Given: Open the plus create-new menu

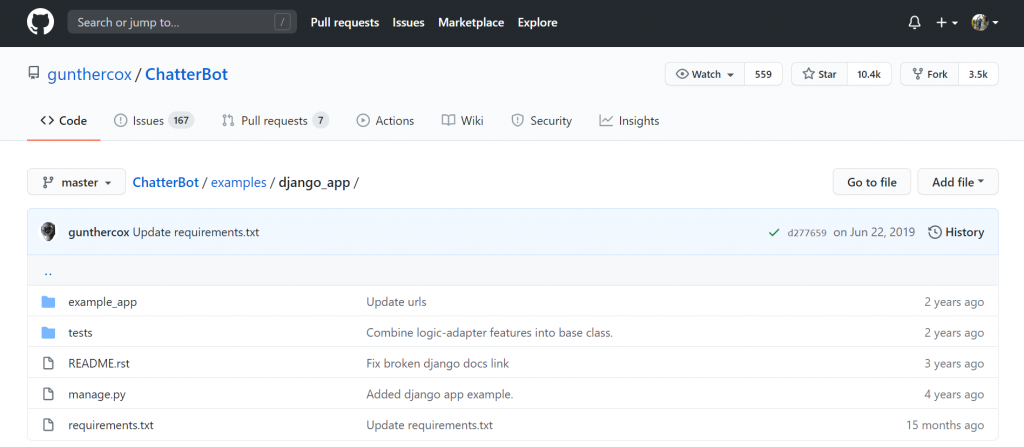Looking at the screenshot, I should pos(946,23).
